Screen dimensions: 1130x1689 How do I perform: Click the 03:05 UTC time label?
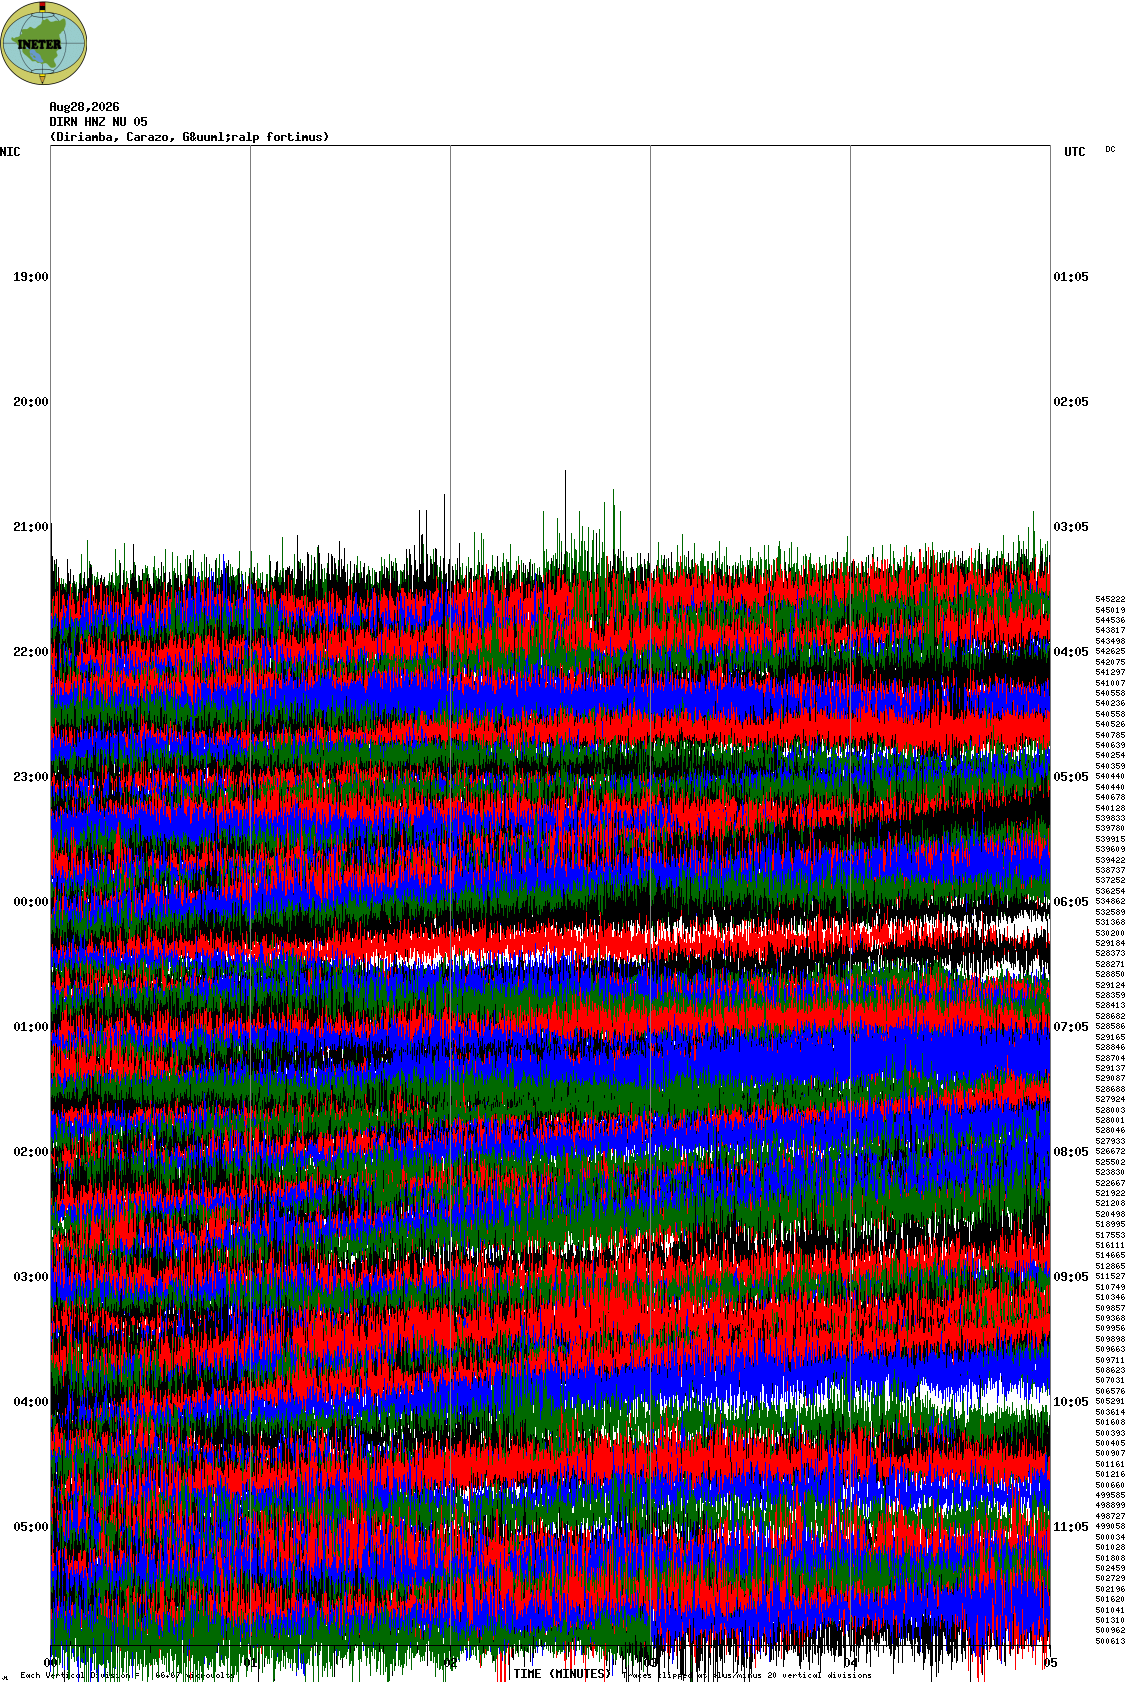[1071, 527]
